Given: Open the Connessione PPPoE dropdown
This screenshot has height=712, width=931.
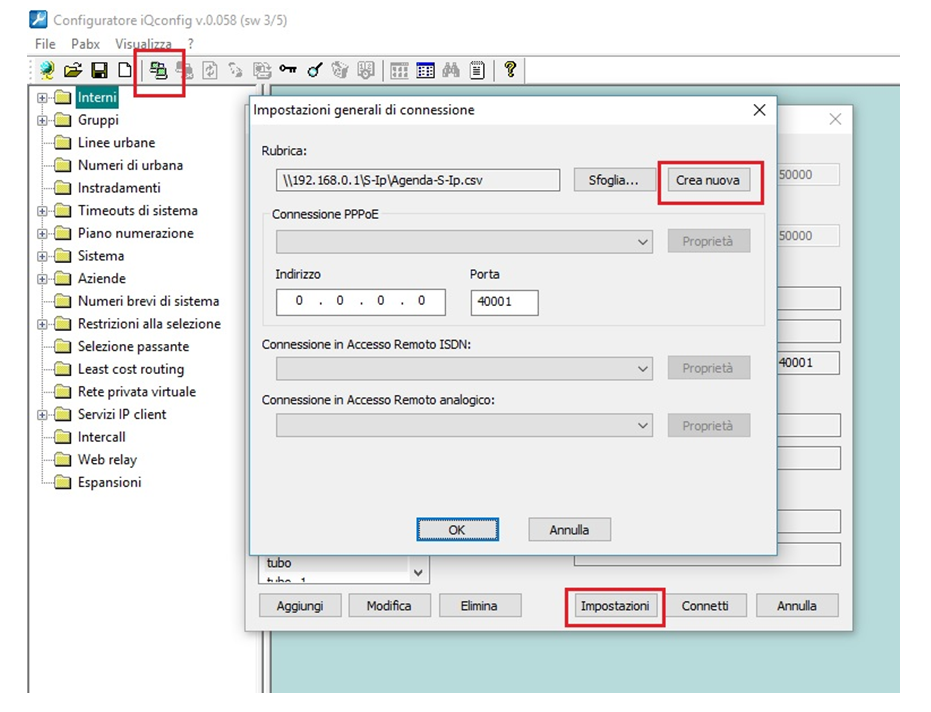Looking at the screenshot, I should 642,242.
